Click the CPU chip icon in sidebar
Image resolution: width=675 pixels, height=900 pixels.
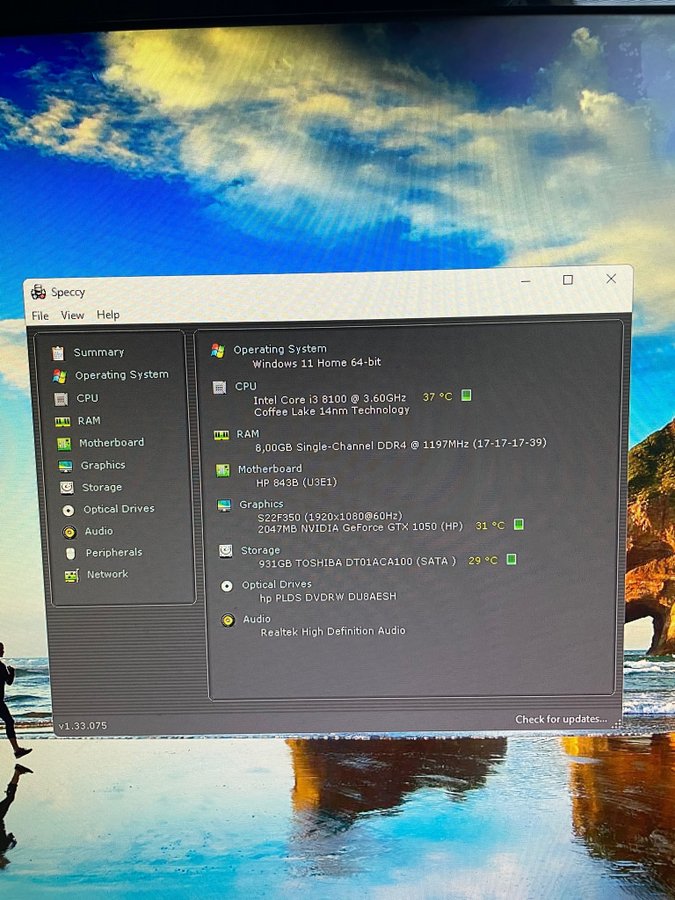point(62,398)
